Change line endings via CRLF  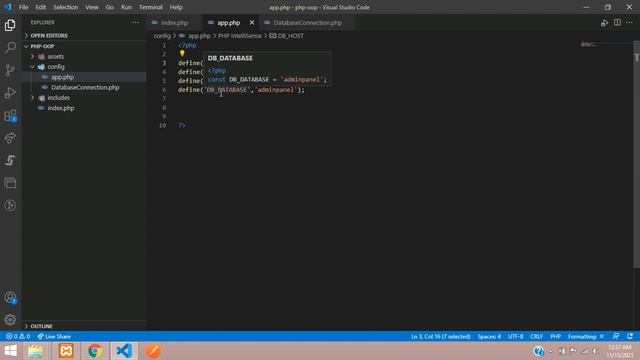pyautogui.click(x=536, y=336)
